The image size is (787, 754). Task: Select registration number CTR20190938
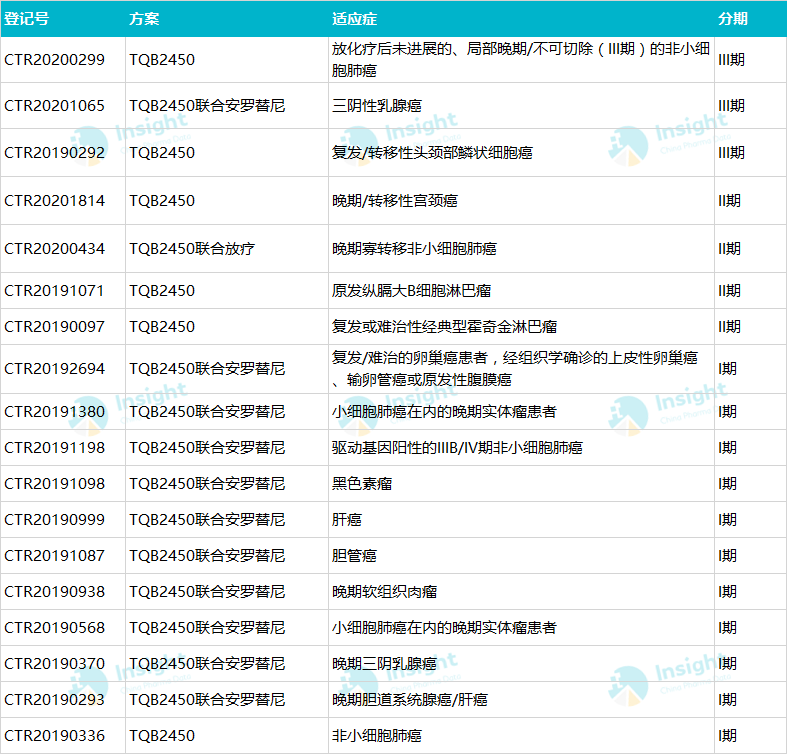(54, 592)
